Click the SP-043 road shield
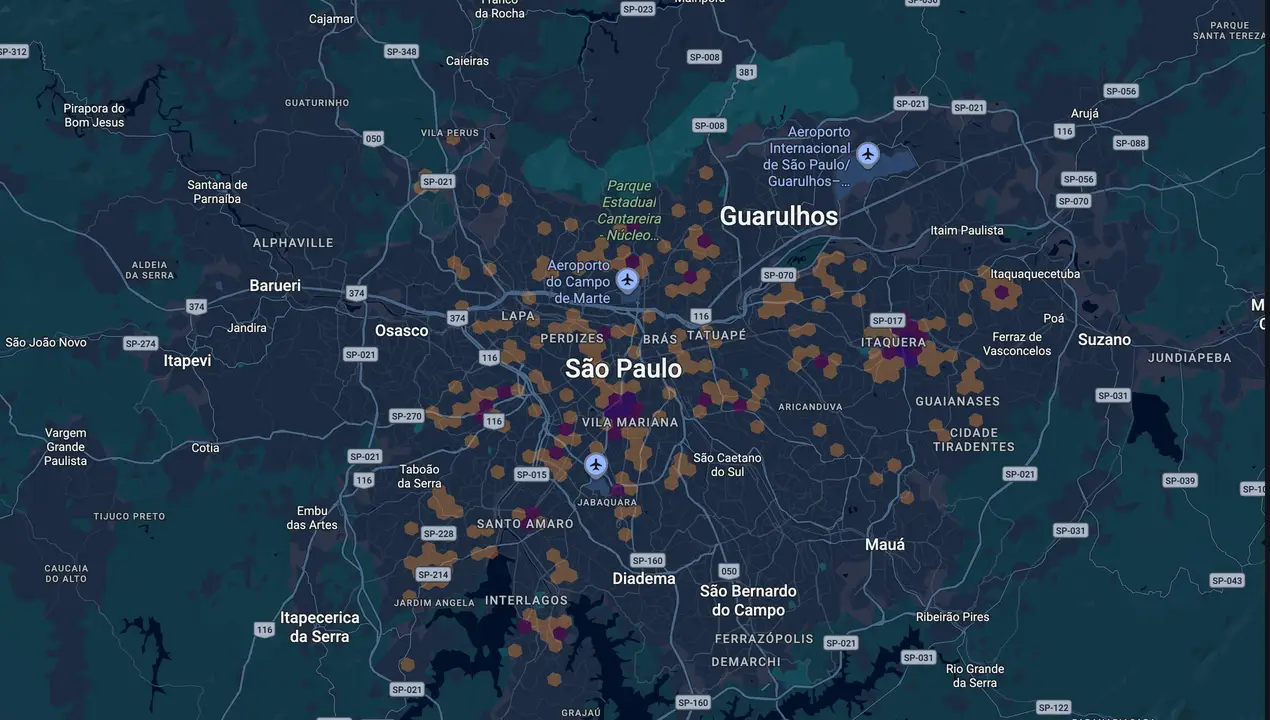This screenshot has width=1270, height=720. [1227, 581]
